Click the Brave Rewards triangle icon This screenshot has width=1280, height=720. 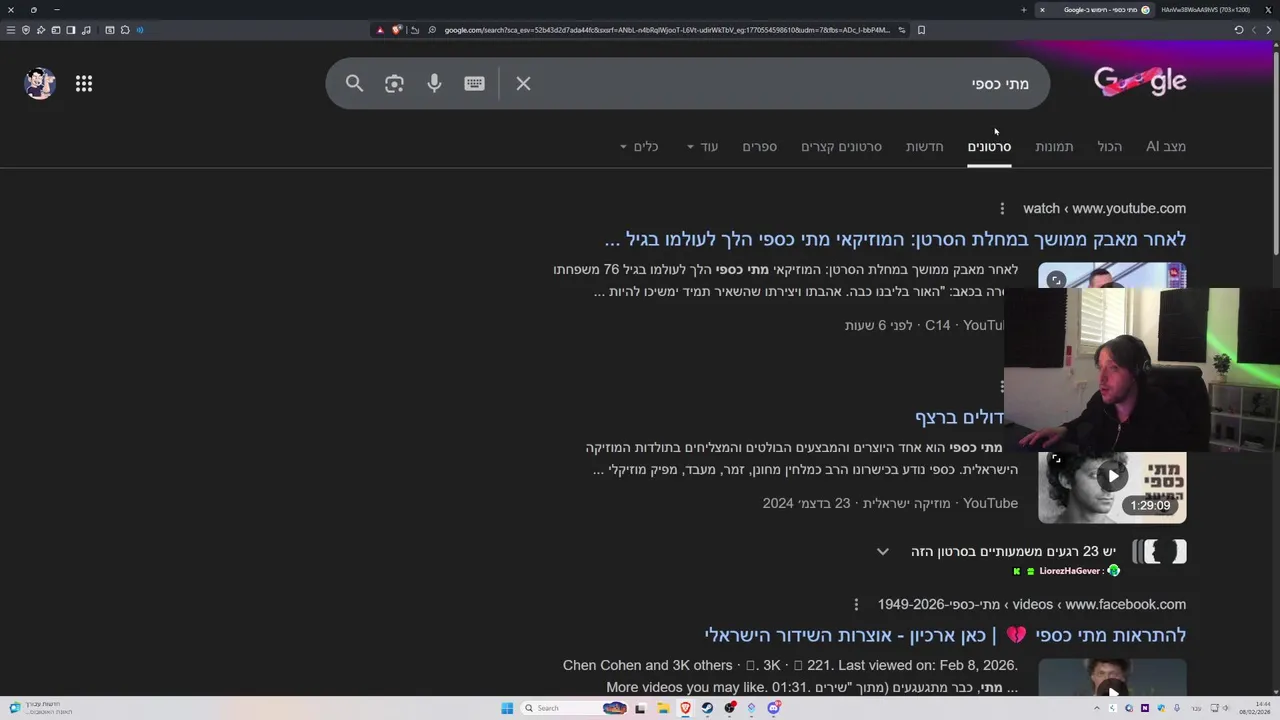(x=380, y=30)
